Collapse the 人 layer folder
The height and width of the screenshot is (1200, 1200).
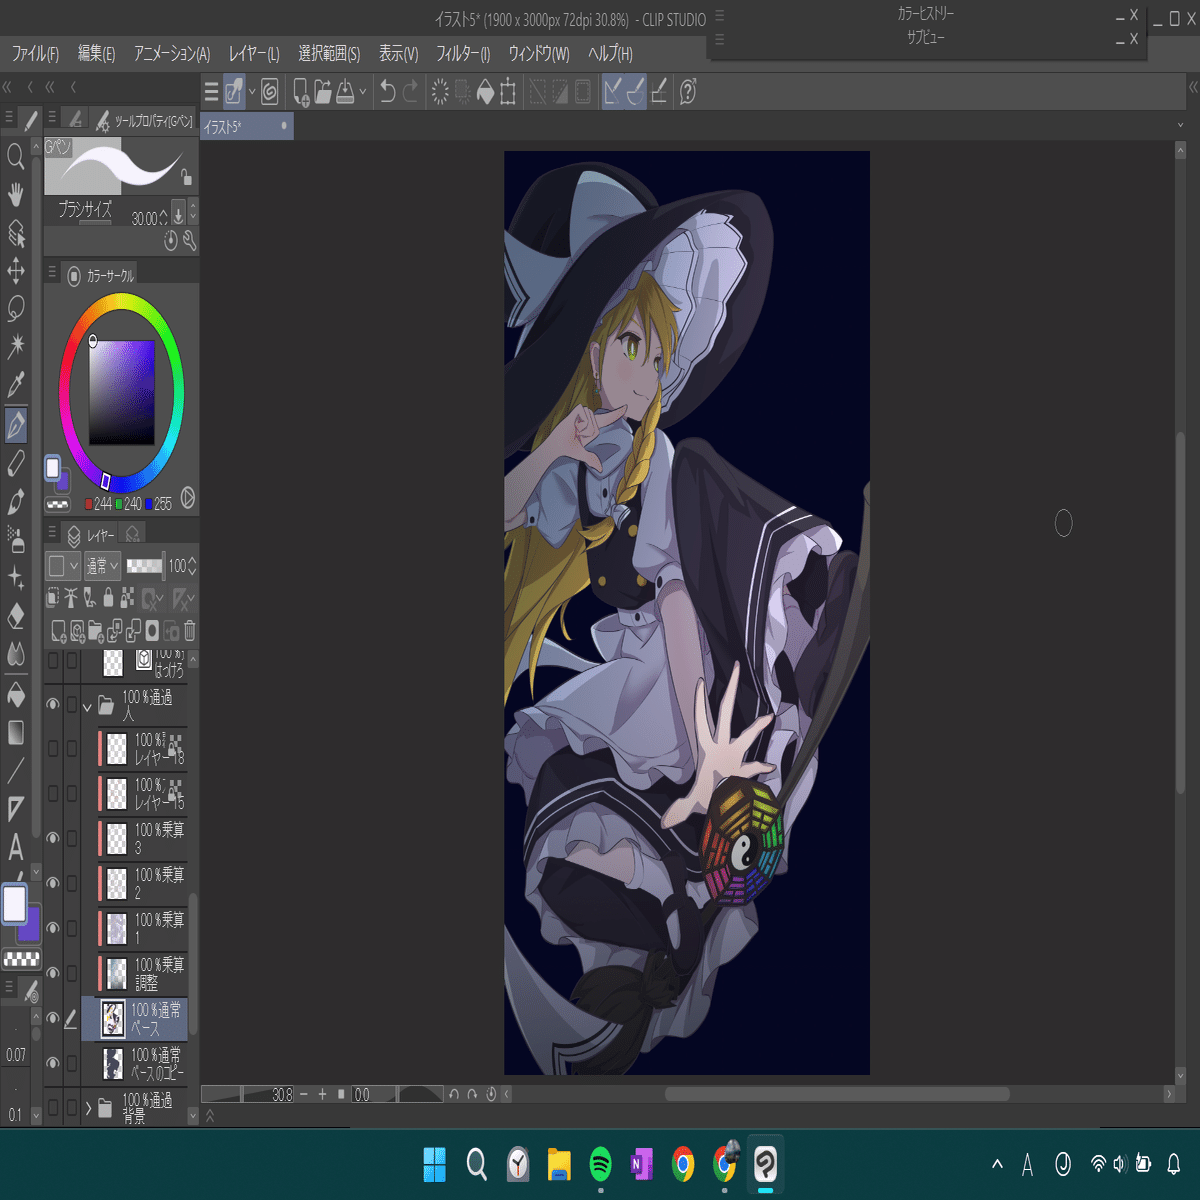point(87,706)
